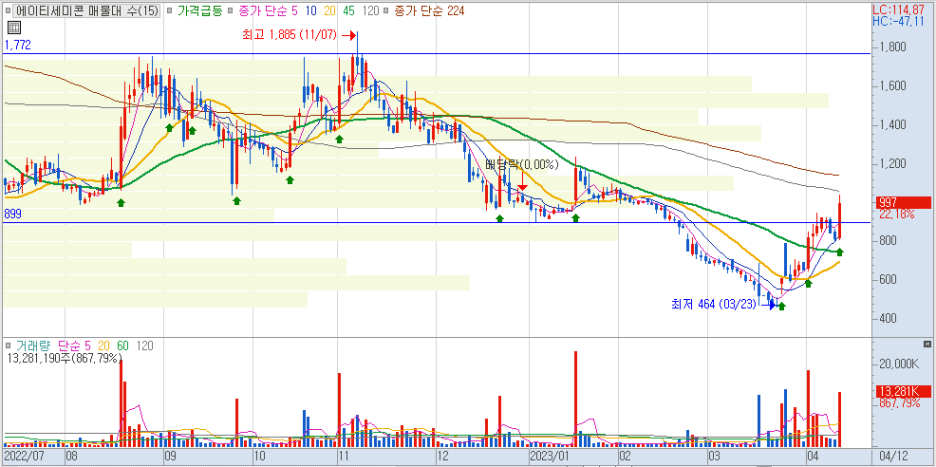Viewport: 936px width, 467px height.
Task: Select the gray 120 volume average label
Action: point(144,345)
